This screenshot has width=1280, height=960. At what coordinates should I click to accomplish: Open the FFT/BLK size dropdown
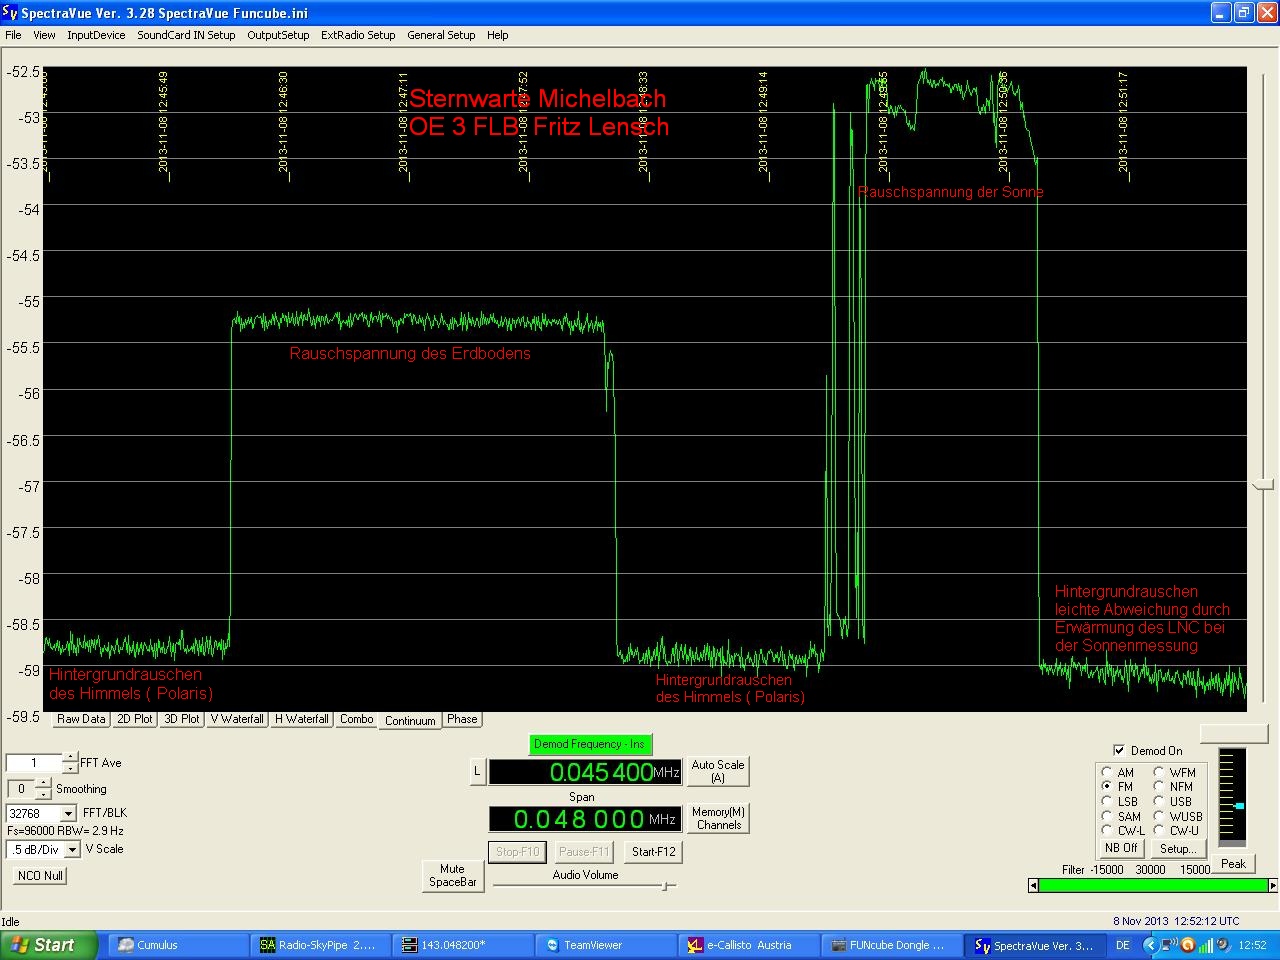coord(69,814)
